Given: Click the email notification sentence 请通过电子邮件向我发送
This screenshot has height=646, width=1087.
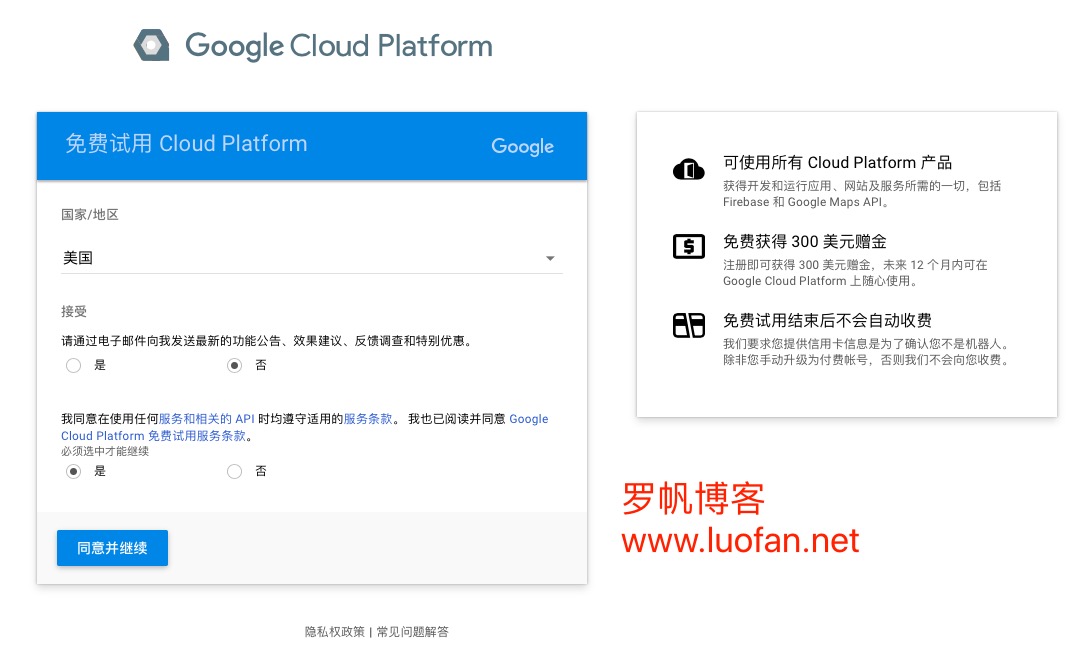Looking at the screenshot, I should pos(268,341).
